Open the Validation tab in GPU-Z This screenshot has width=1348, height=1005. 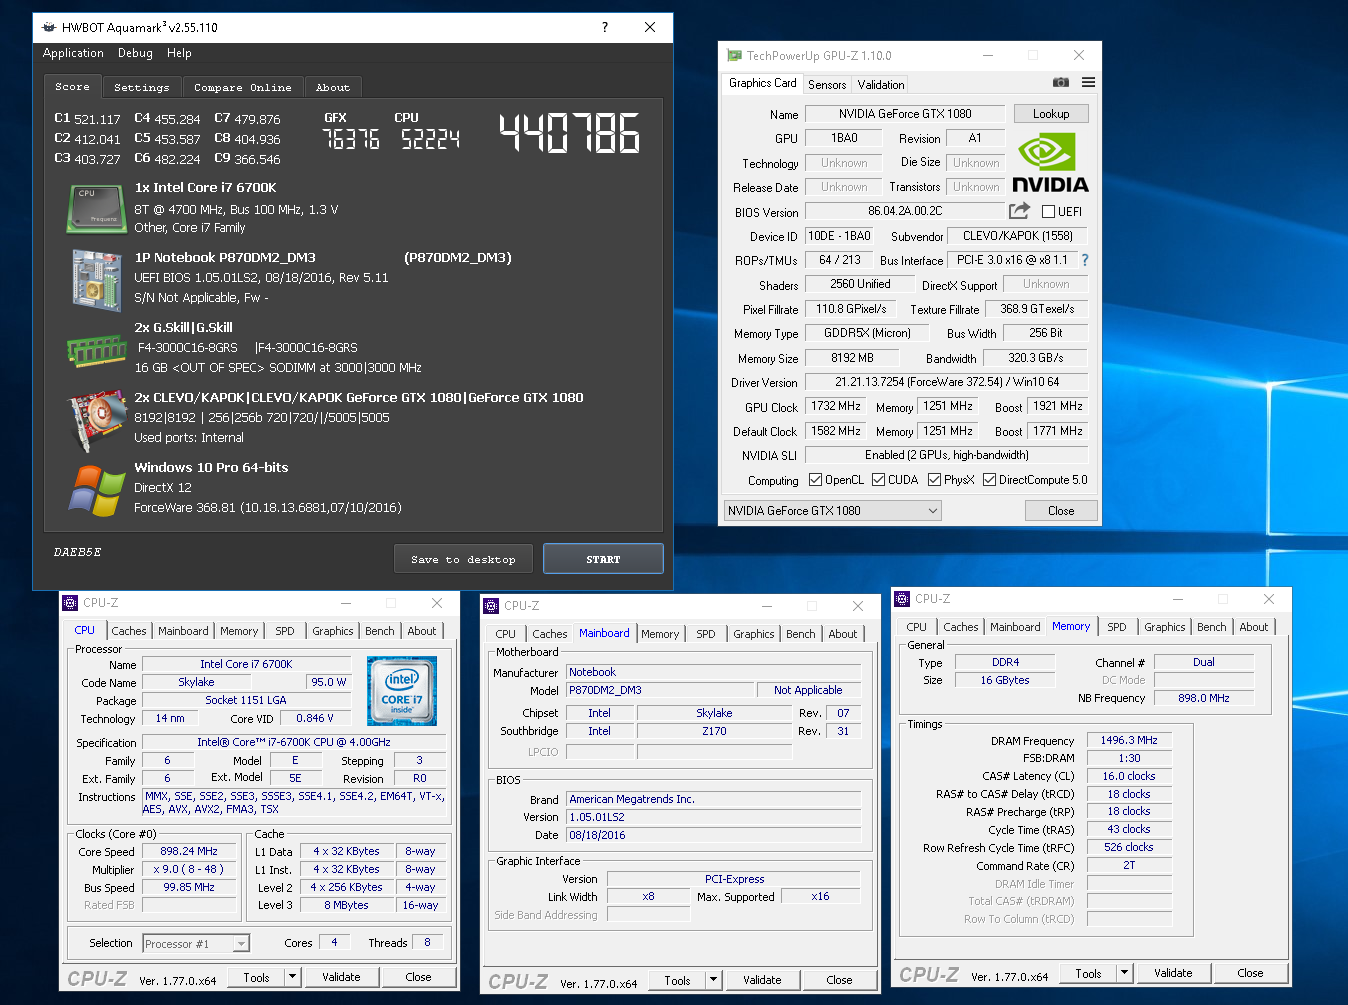[x=881, y=85]
